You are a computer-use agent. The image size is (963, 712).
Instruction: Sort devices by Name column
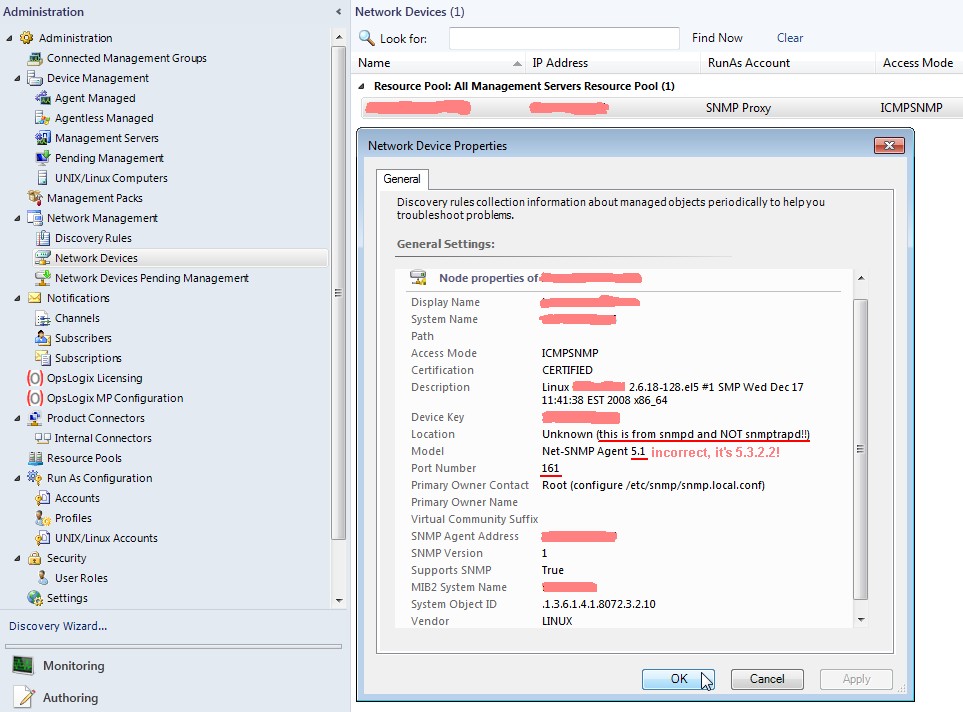click(440, 63)
